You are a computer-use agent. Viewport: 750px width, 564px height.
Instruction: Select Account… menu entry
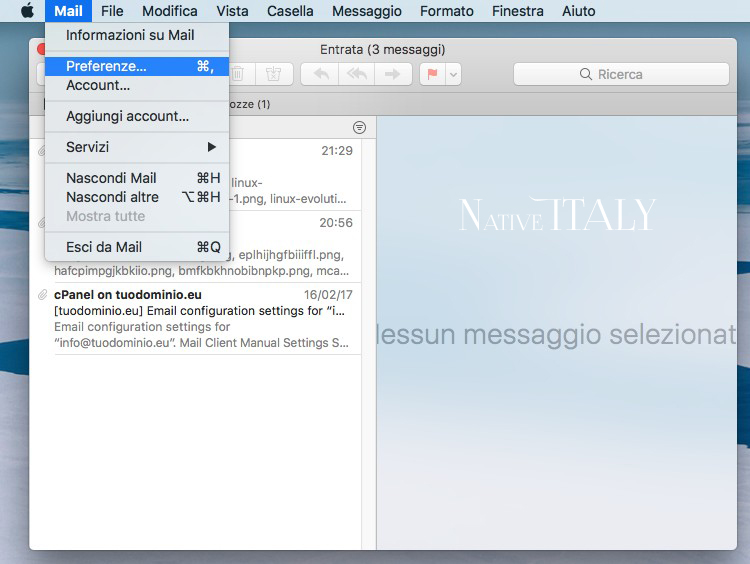[x=137, y=85]
